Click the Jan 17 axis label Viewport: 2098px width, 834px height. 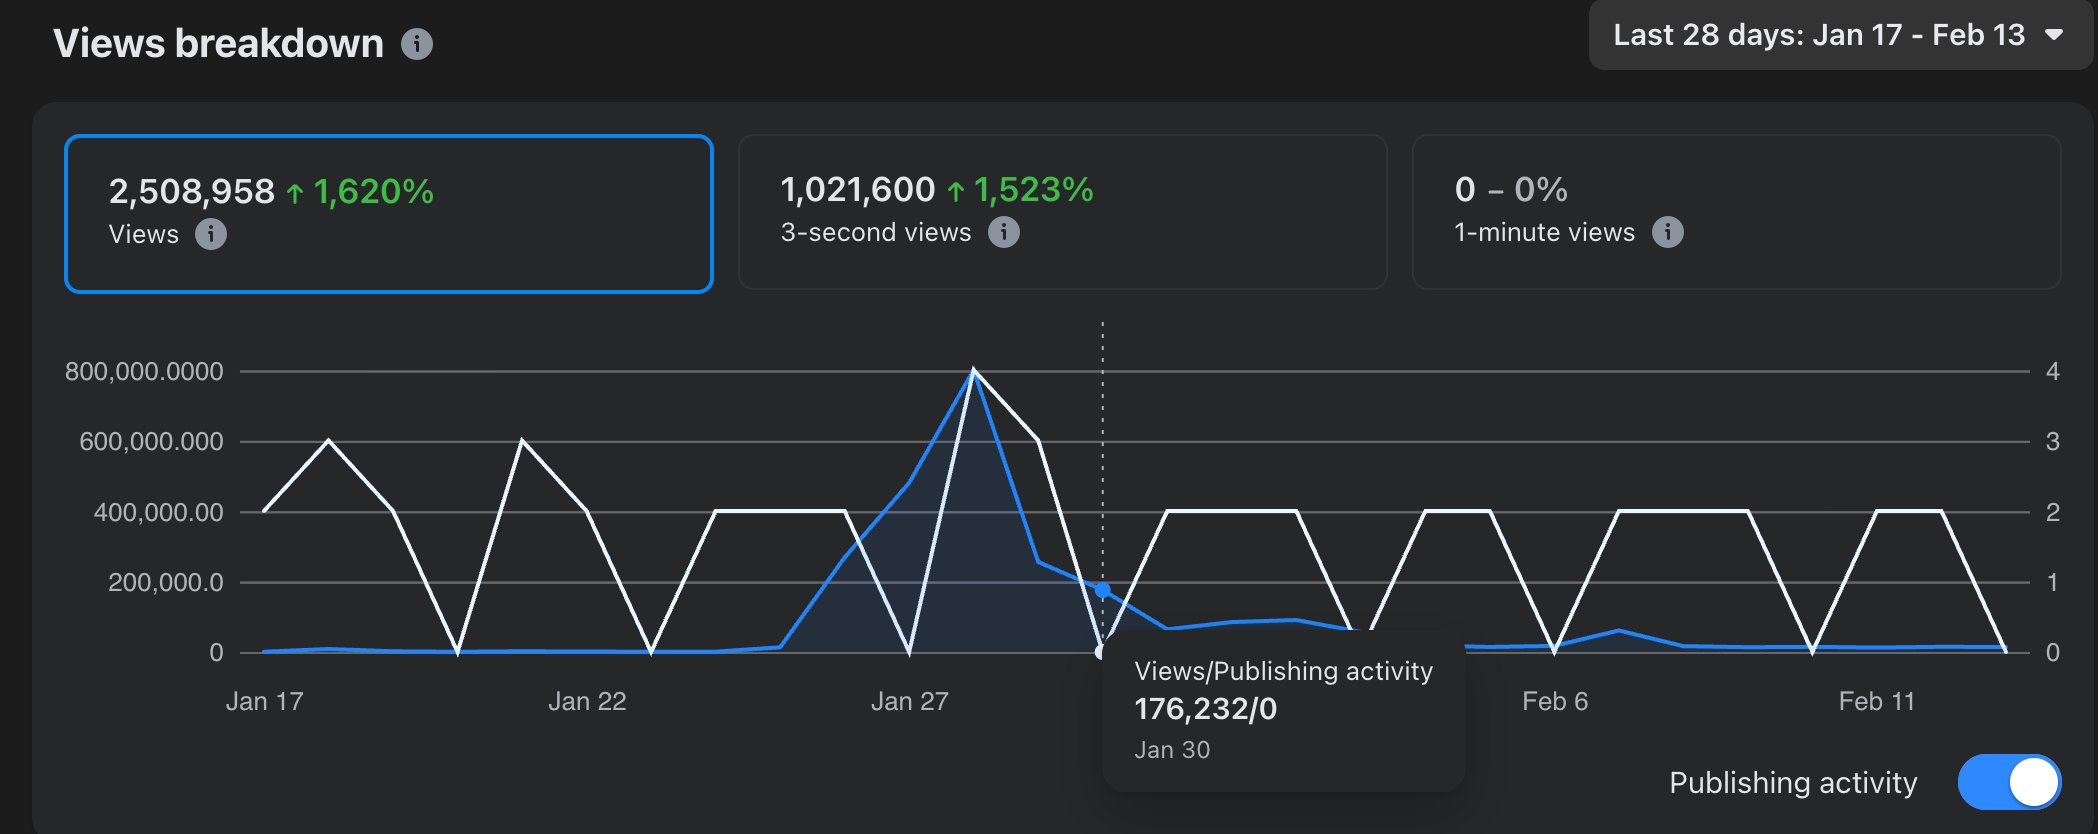coord(264,701)
